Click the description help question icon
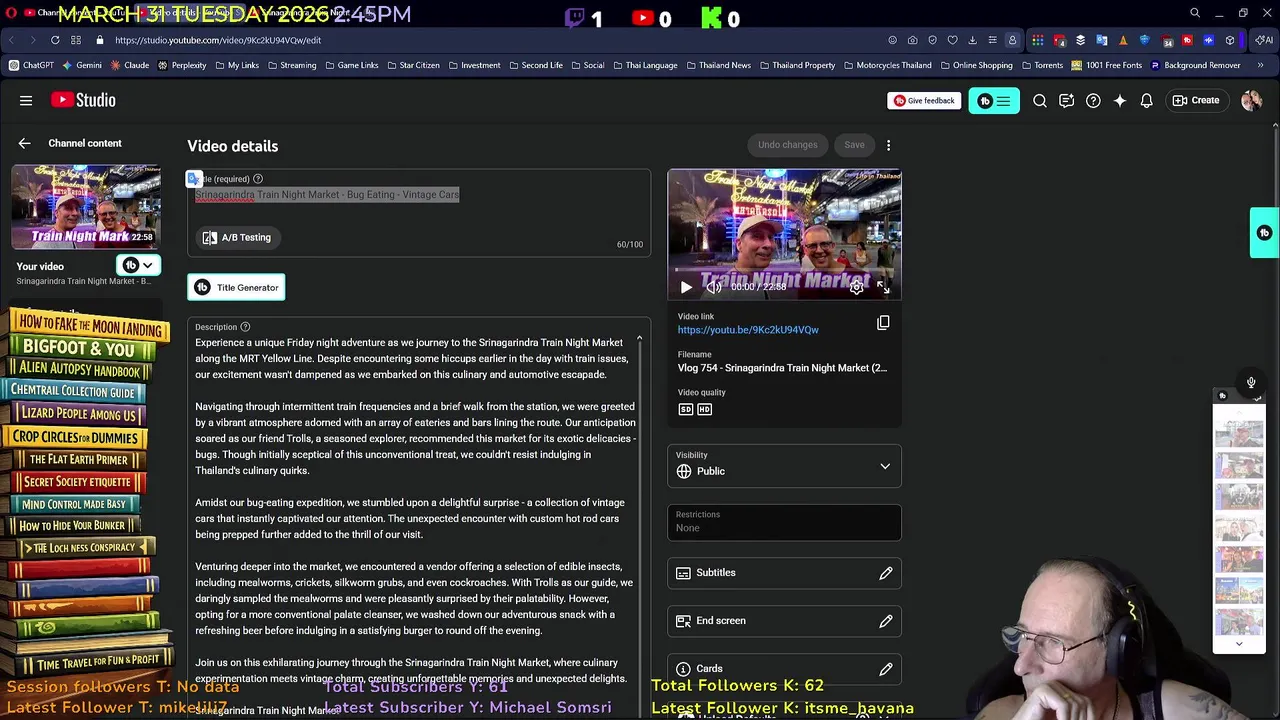This screenshot has width=1280, height=720. tap(245, 327)
